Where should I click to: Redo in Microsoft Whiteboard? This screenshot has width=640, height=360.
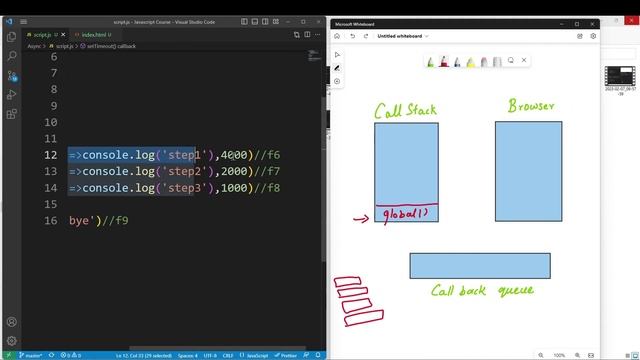366,36
